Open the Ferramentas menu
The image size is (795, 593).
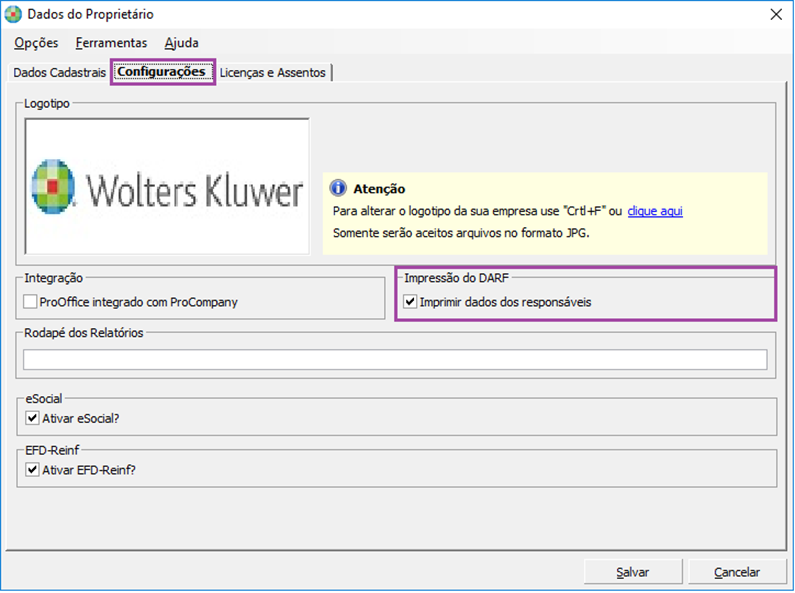click(x=111, y=43)
